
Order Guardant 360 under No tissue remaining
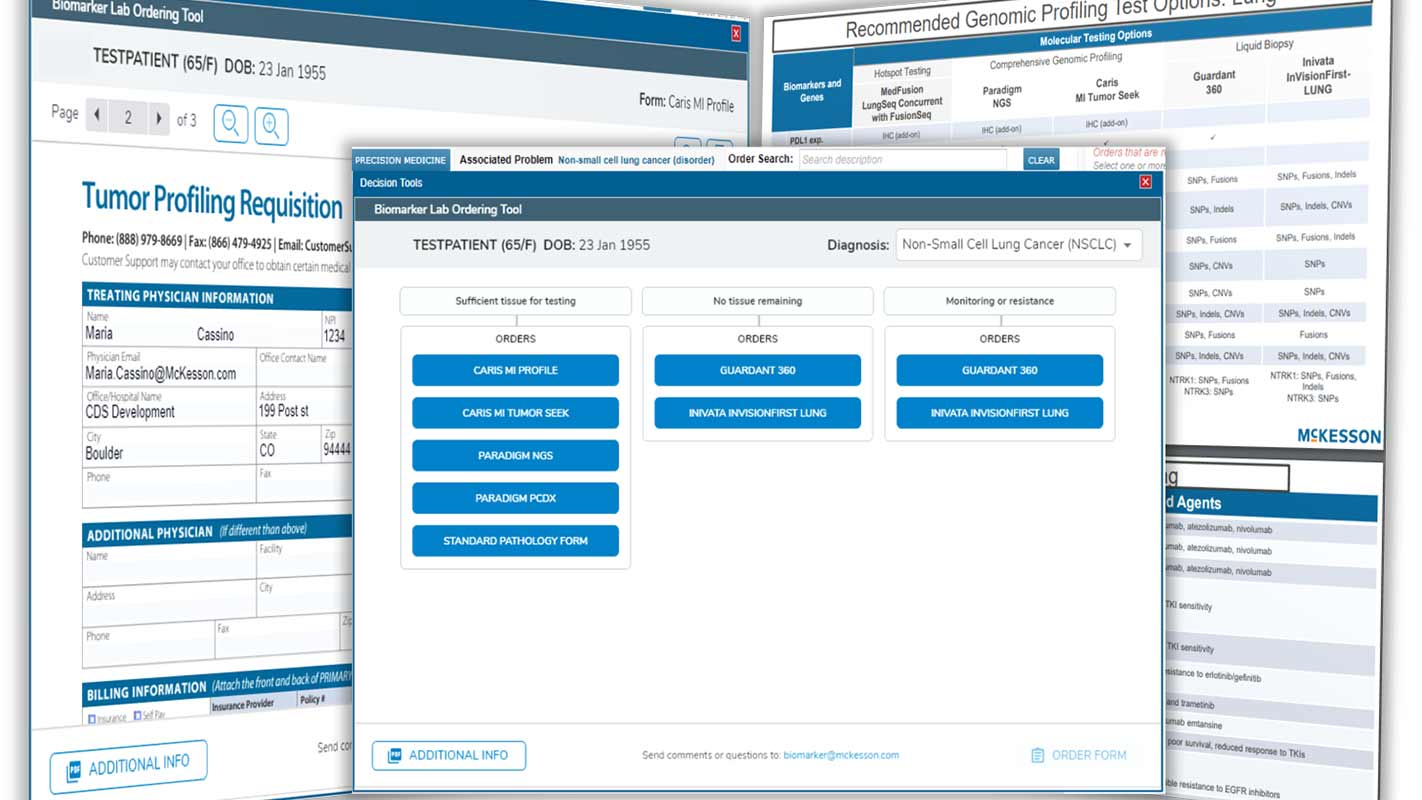(x=758, y=370)
